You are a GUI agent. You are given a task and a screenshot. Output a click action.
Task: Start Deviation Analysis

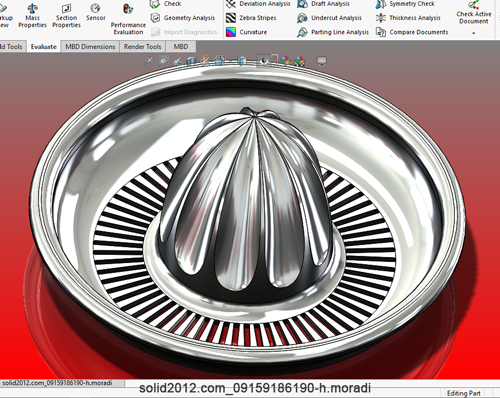click(258, 4)
